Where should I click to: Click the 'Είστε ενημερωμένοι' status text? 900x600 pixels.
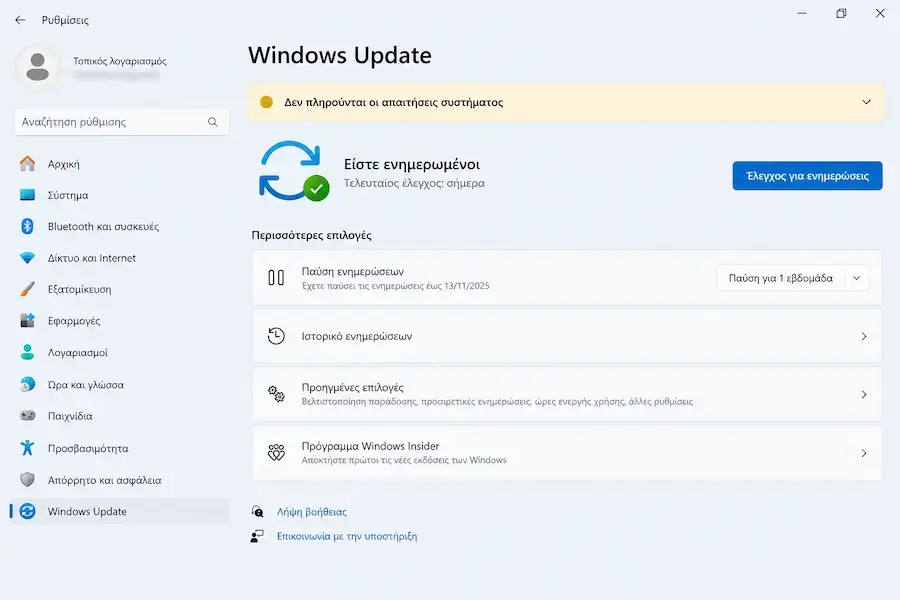tap(412, 164)
